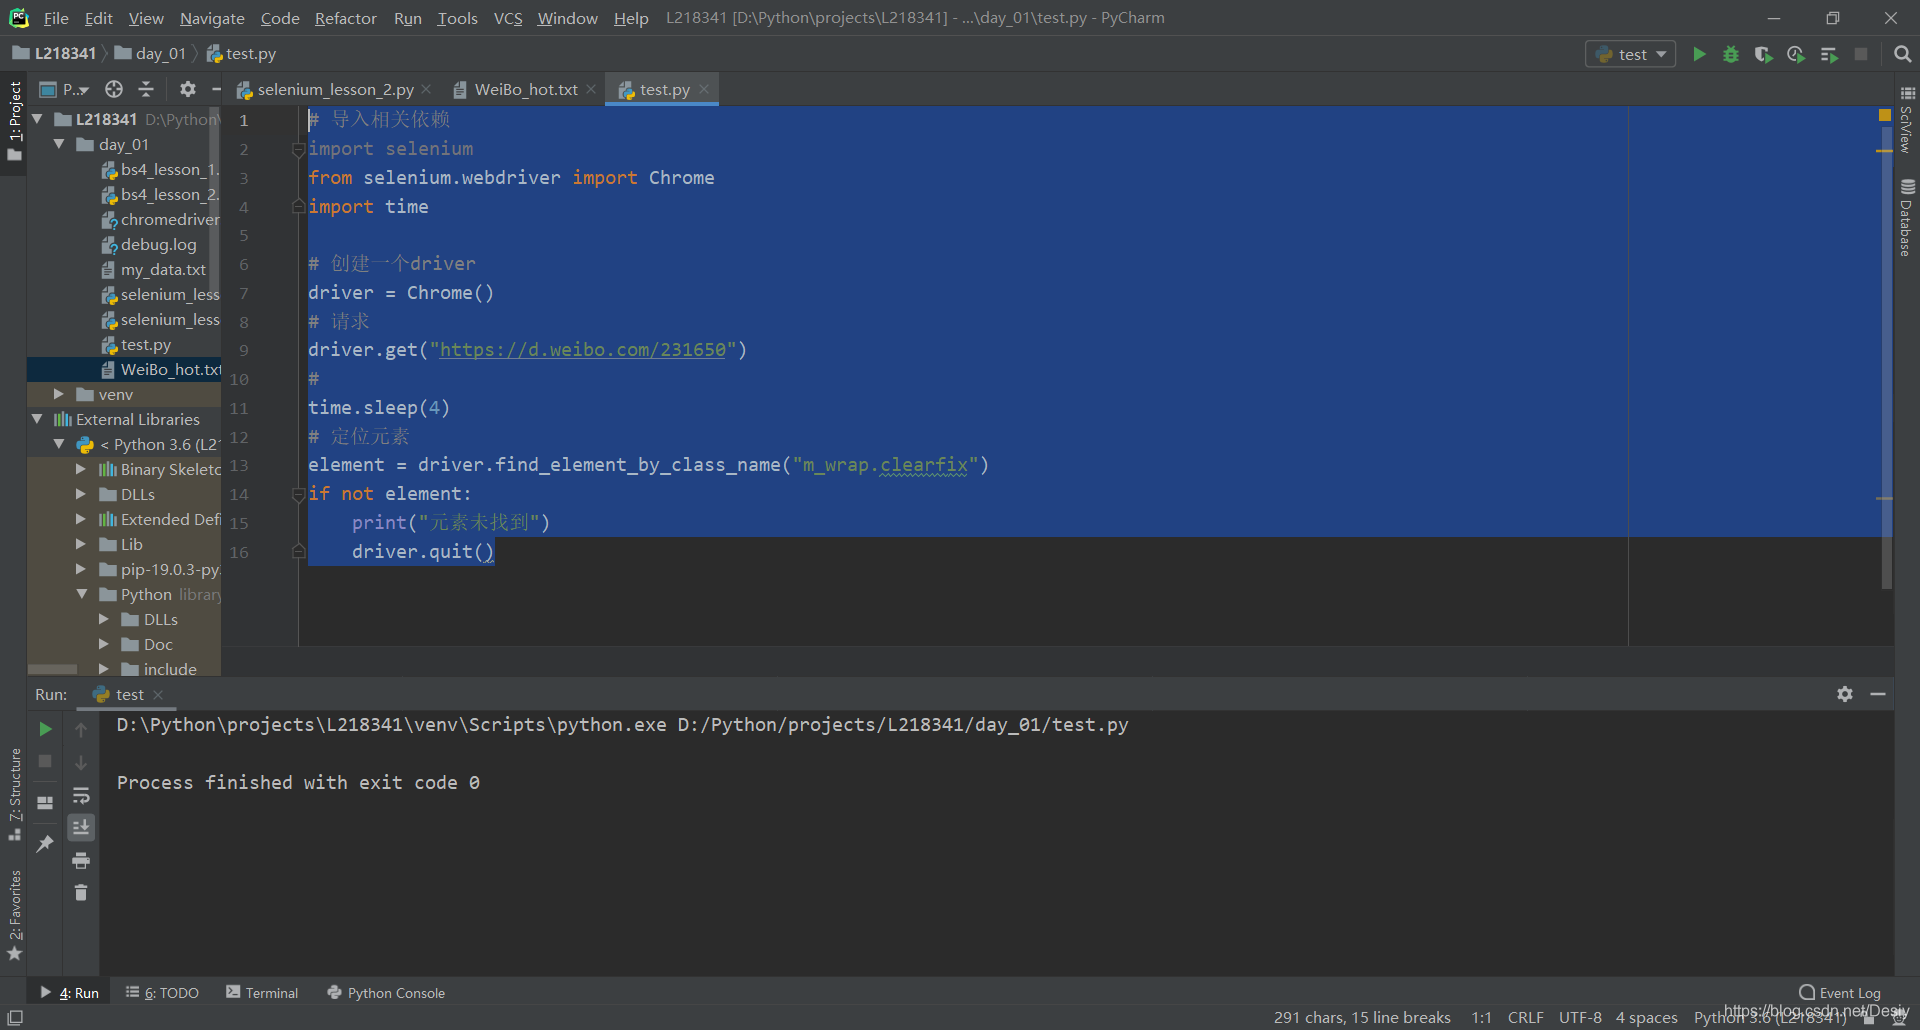Follow the weibo.com URL in code
The width and height of the screenshot is (1920, 1030).
(x=583, y=350)
